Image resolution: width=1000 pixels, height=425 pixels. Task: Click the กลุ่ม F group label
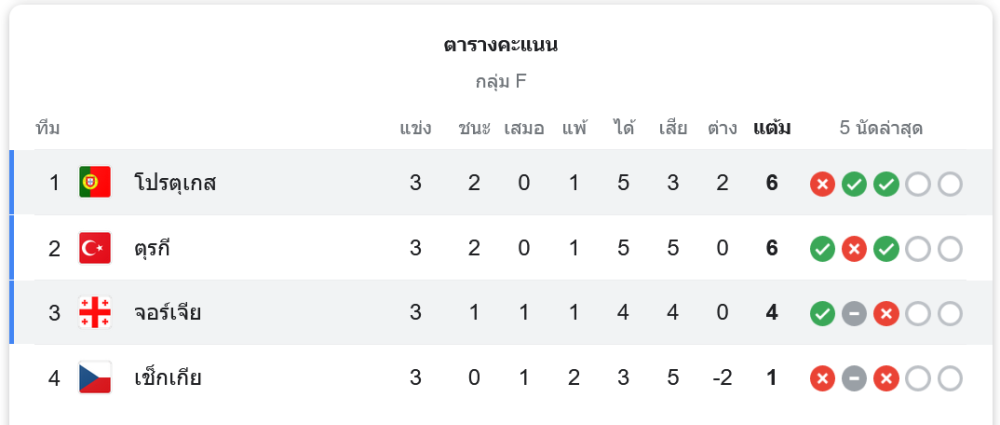[501, 82]
